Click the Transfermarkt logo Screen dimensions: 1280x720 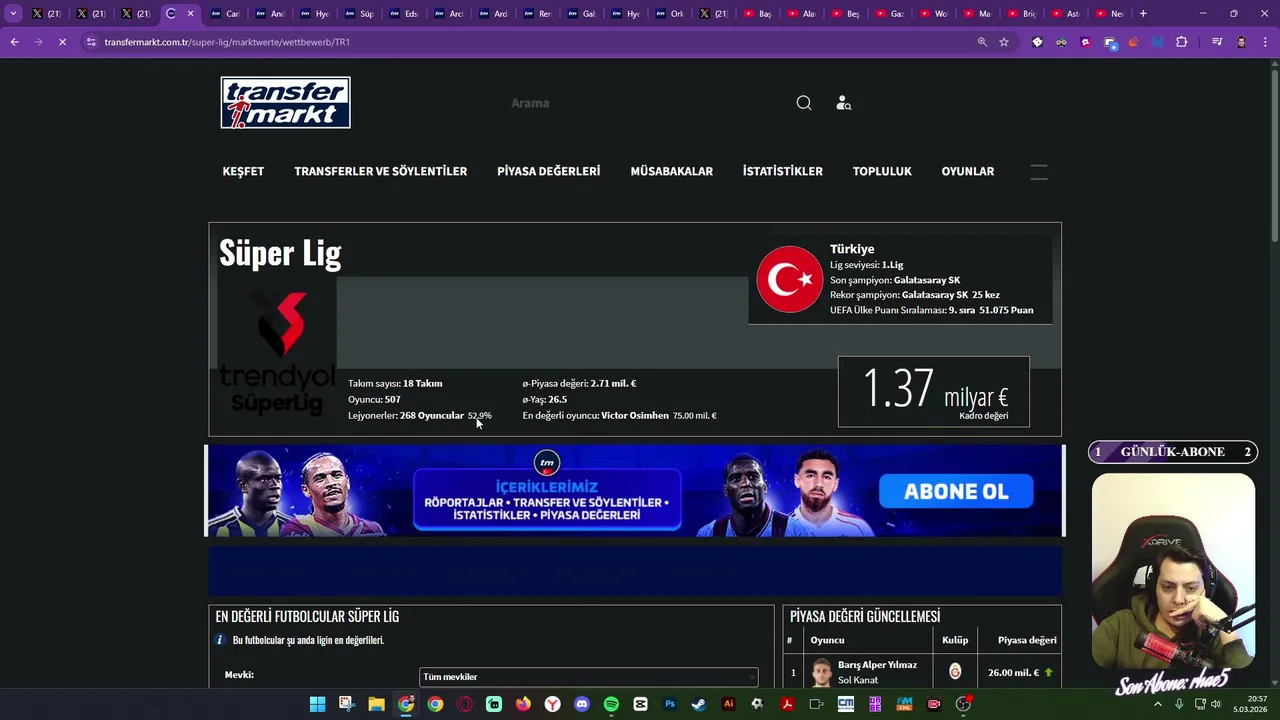point(285,102)
